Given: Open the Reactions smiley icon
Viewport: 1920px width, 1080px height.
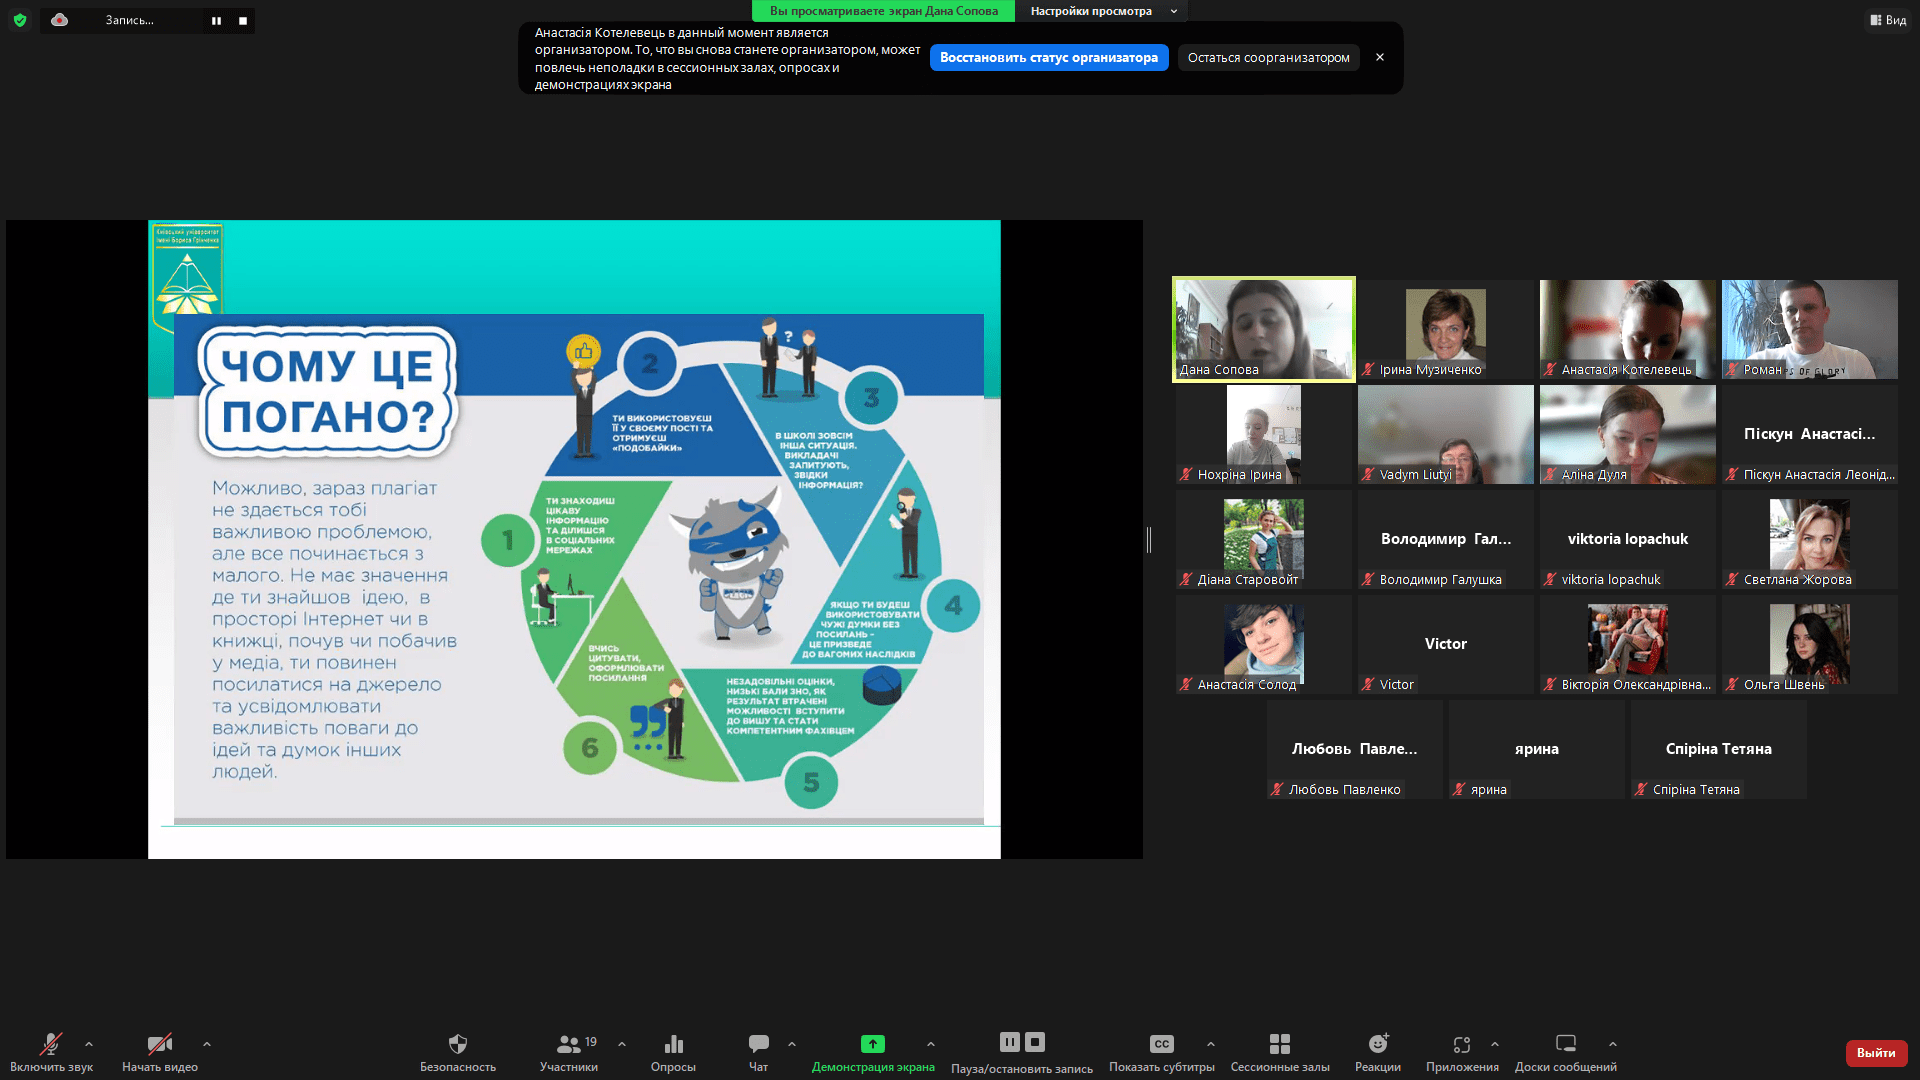Looking at the screenshot, I should tap(1378, 1044).
